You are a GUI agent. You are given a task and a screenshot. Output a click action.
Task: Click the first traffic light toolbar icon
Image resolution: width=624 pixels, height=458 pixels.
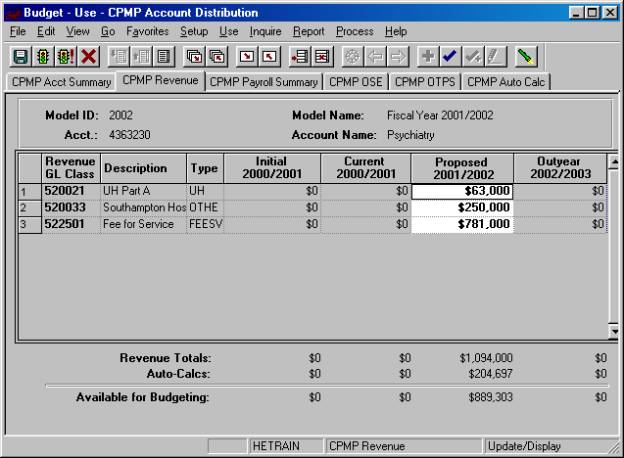42,56
